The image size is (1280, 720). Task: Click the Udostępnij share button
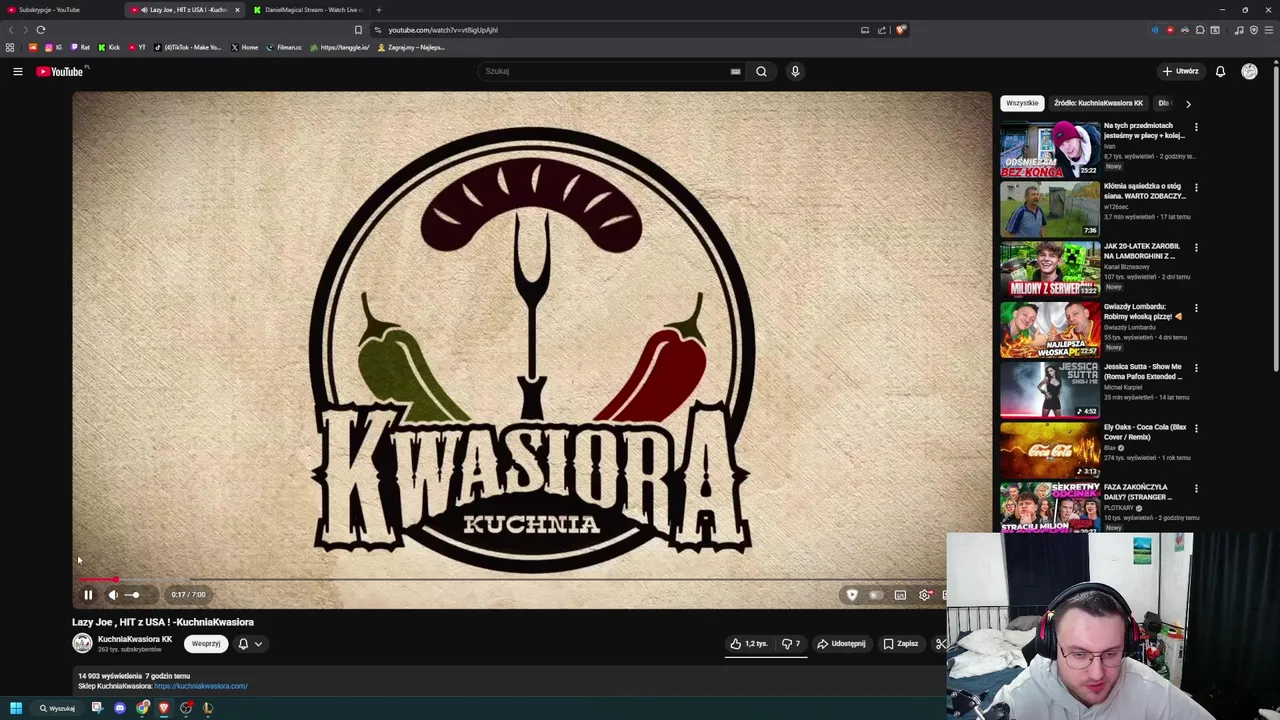pyautogui.click(x=841, y=644)
